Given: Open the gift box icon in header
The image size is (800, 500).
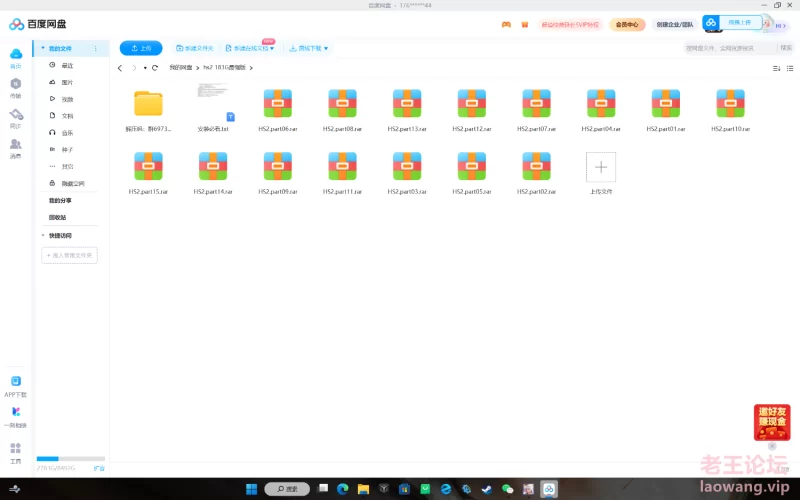Looking at the screenshot, I should [x=524, y=24].
